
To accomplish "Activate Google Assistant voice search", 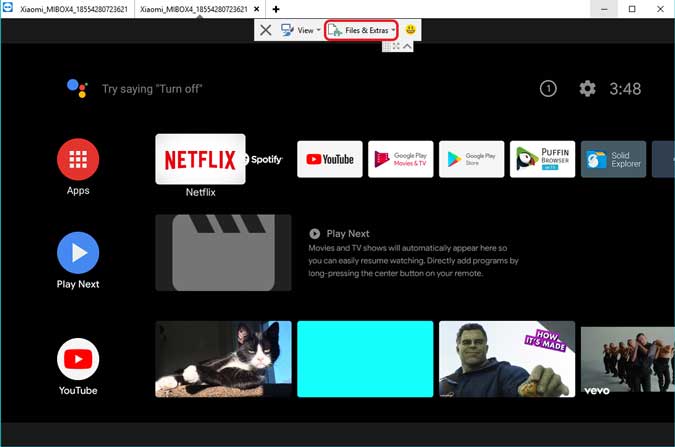I will 77,88.
